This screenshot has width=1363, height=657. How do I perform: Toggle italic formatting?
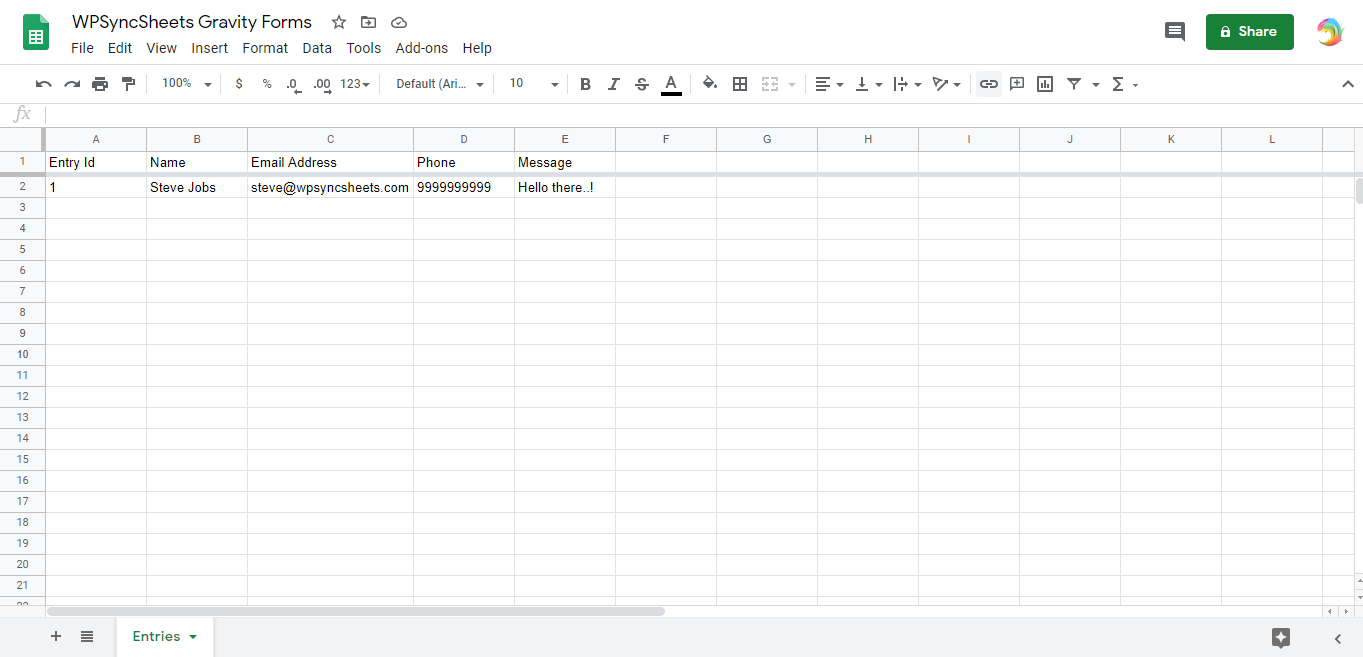(613, 84)
